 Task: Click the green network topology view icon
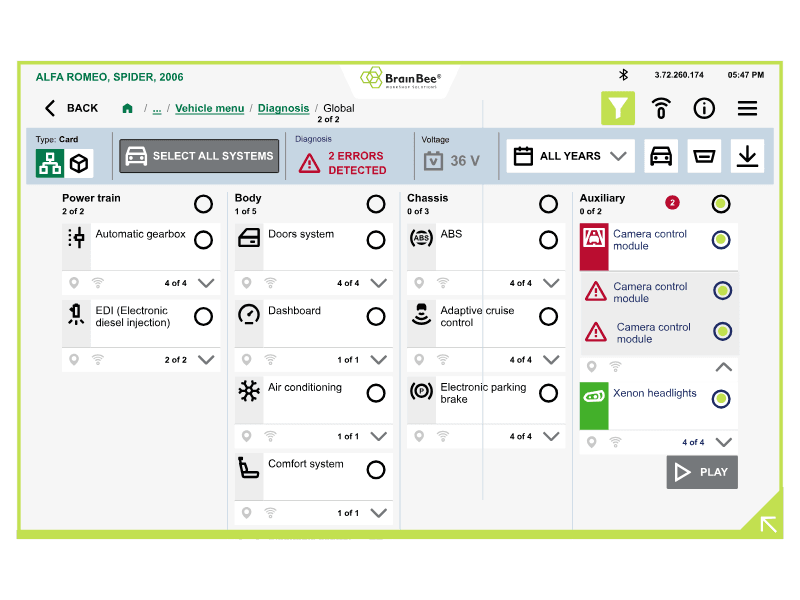(50, 163)
